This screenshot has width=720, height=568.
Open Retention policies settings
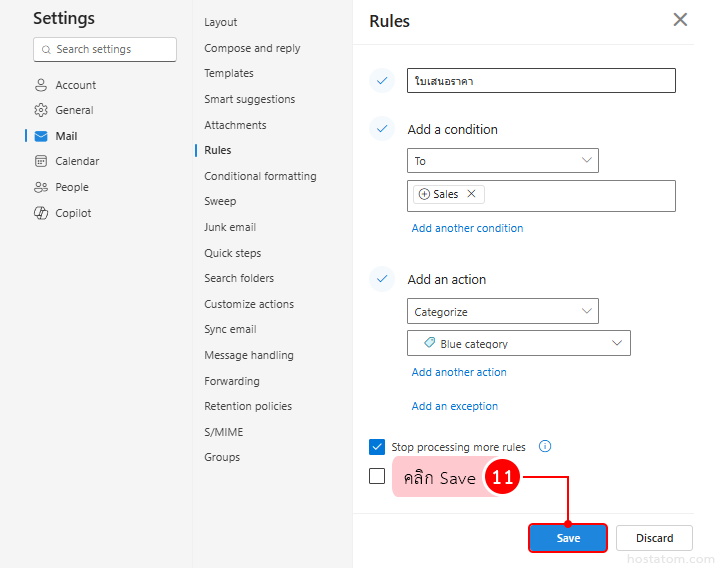coord(248,406)
